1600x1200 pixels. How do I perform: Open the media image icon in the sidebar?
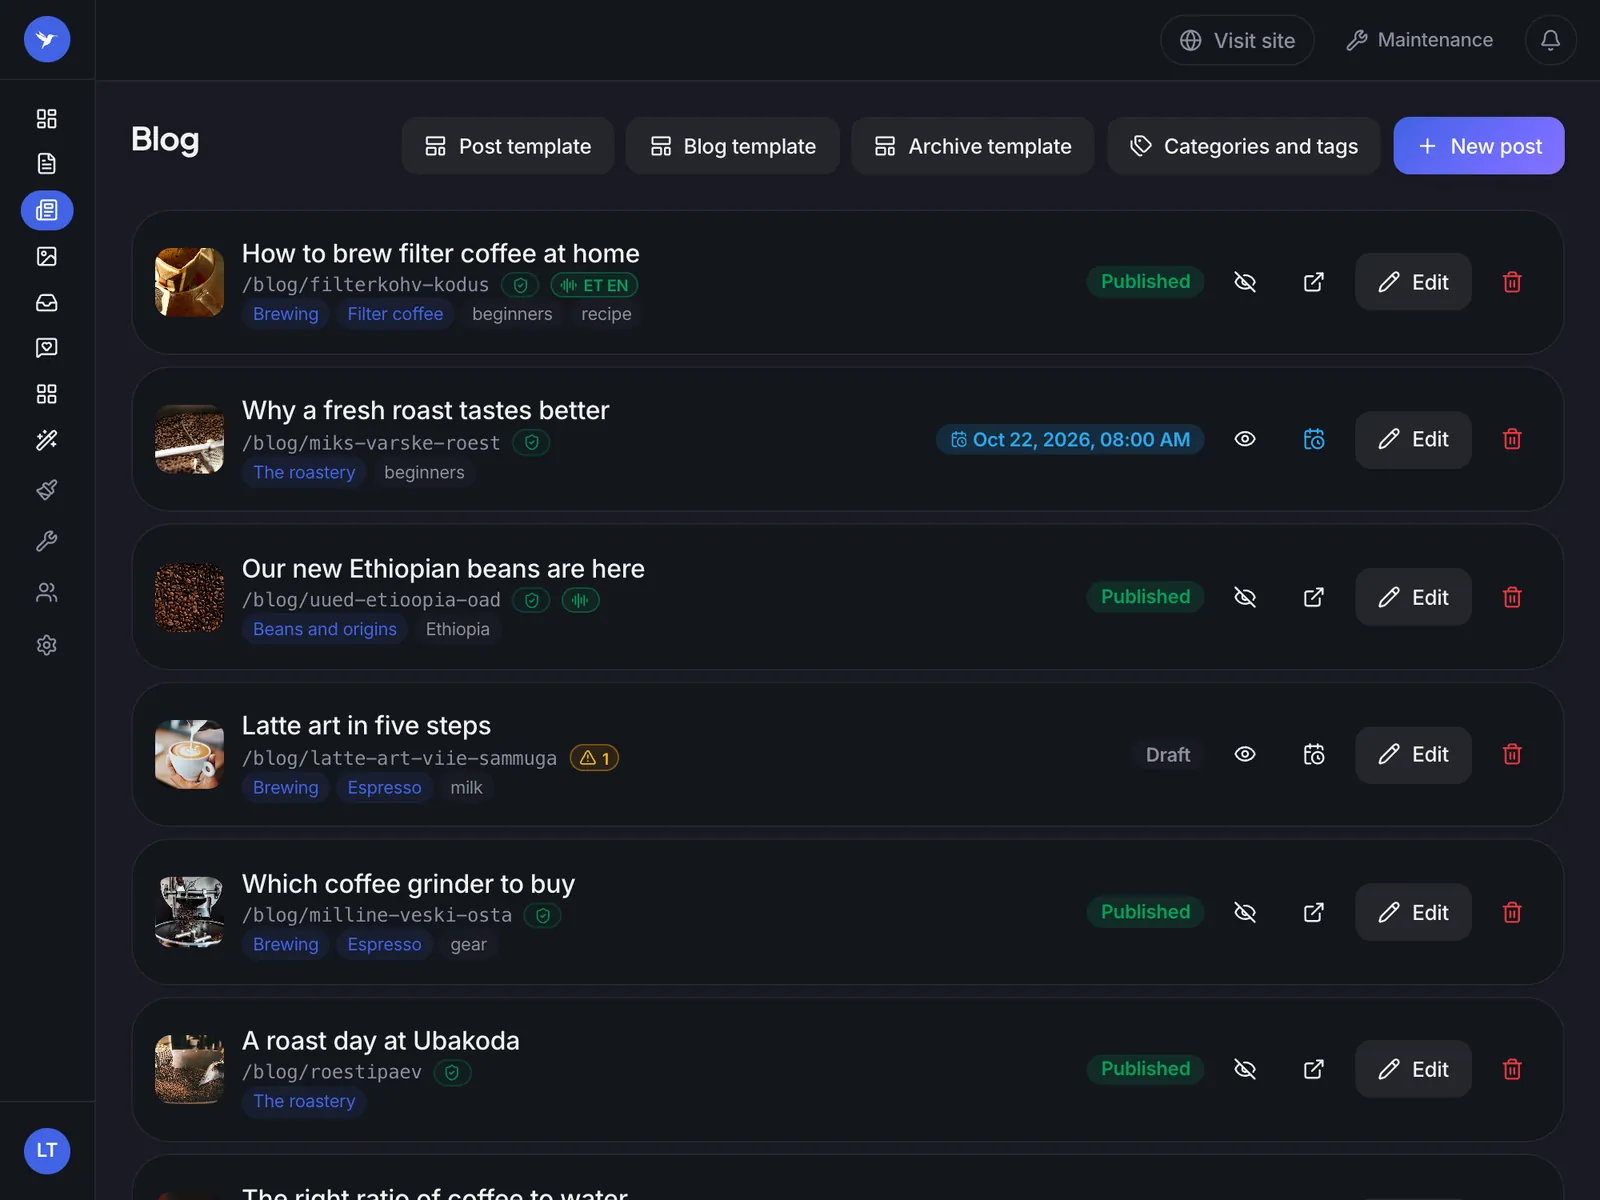click(x=47, y=257)
